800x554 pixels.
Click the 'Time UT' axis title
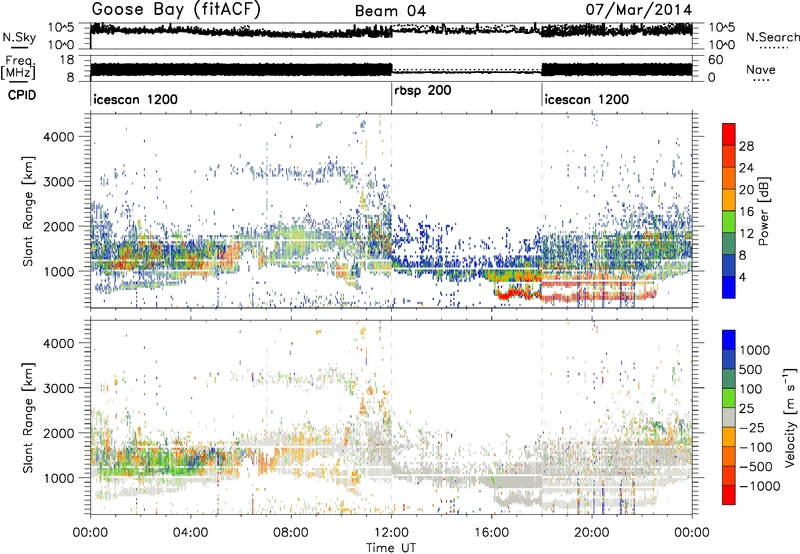point(391,548)
